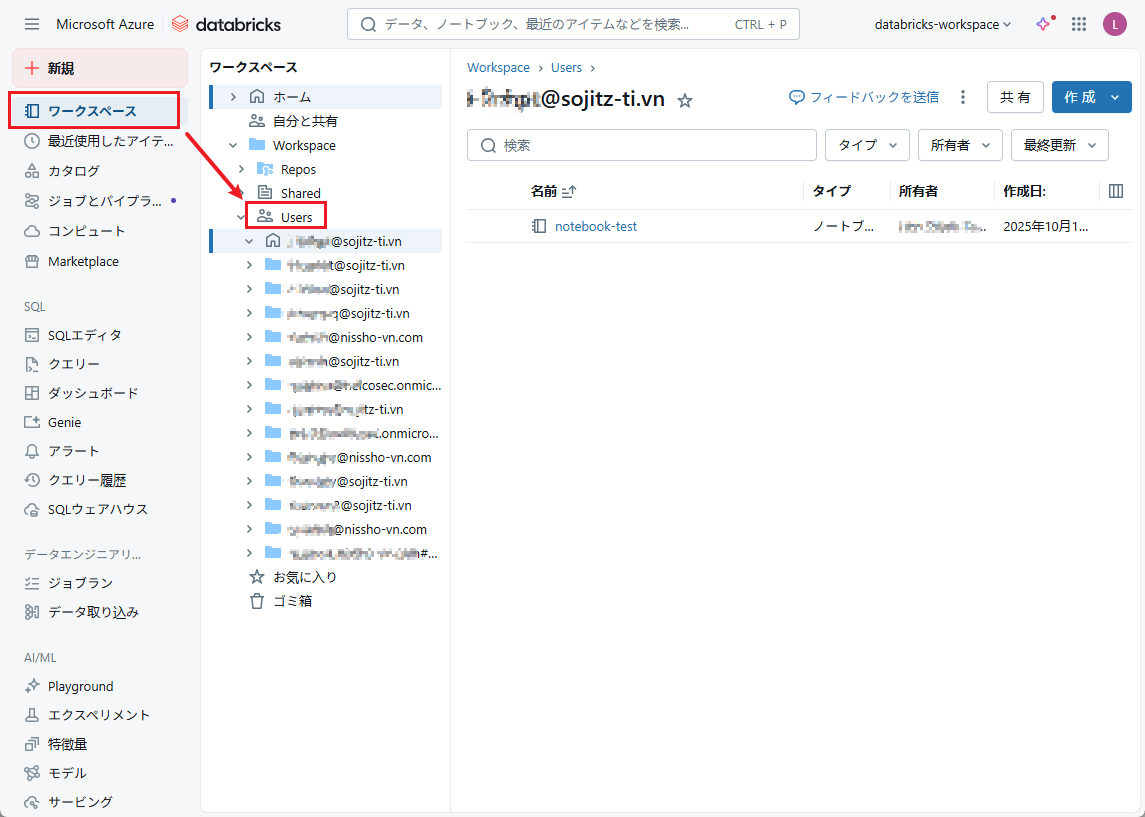Expand the ホーム tree node chevron
Image resolution: width=1145 pixels, height=817 pixels.
click(x=233, y=96)
